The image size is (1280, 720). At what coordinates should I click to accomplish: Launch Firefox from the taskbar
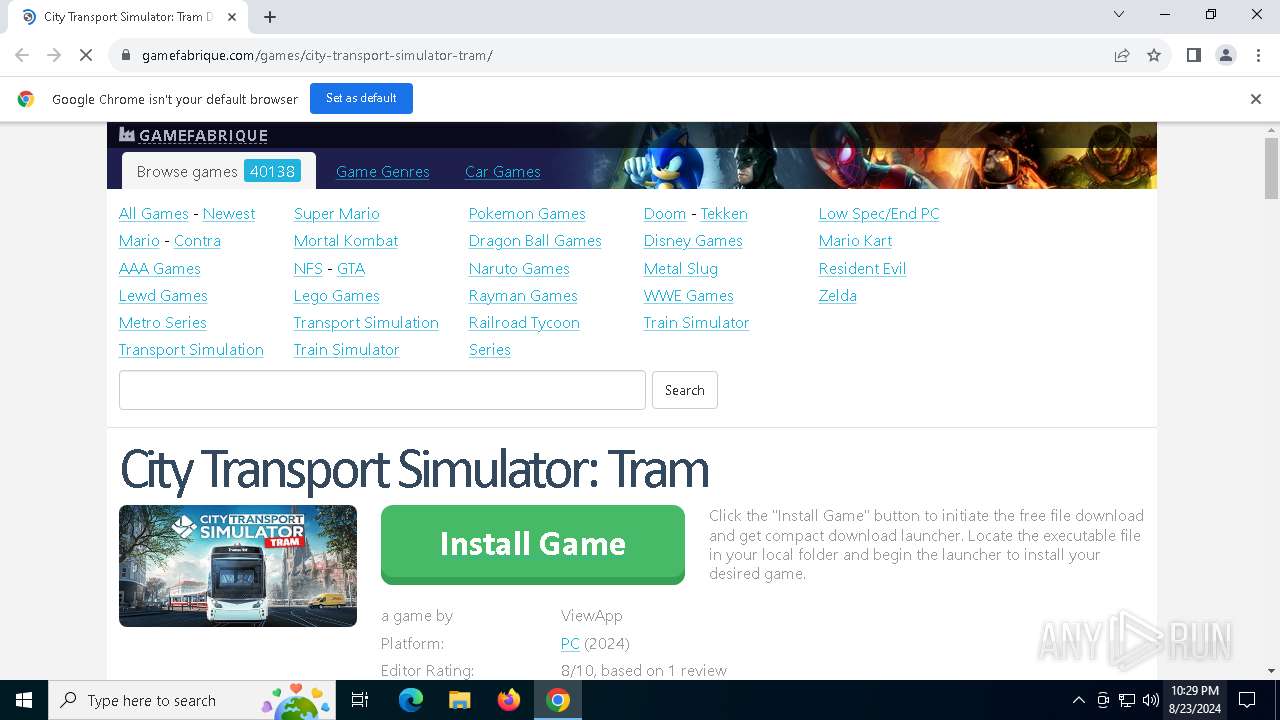point(509,700)
